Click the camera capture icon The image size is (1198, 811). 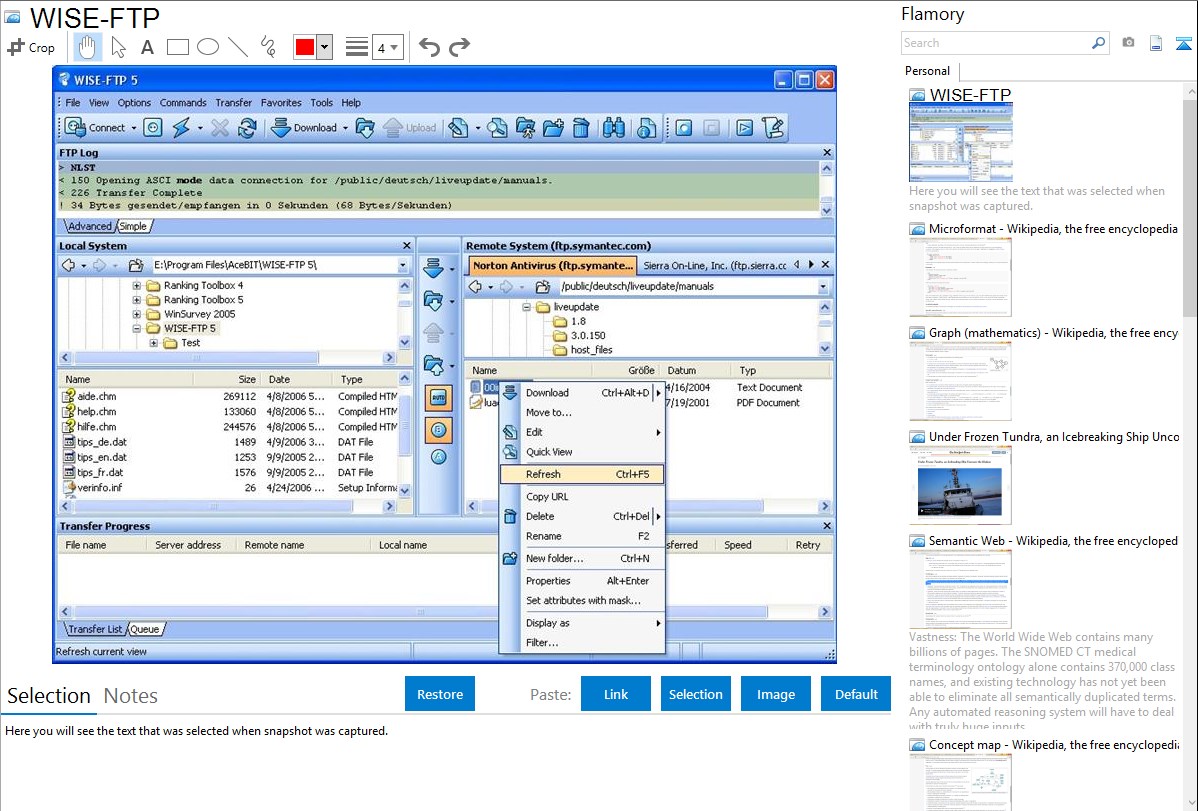(1128, 43)
